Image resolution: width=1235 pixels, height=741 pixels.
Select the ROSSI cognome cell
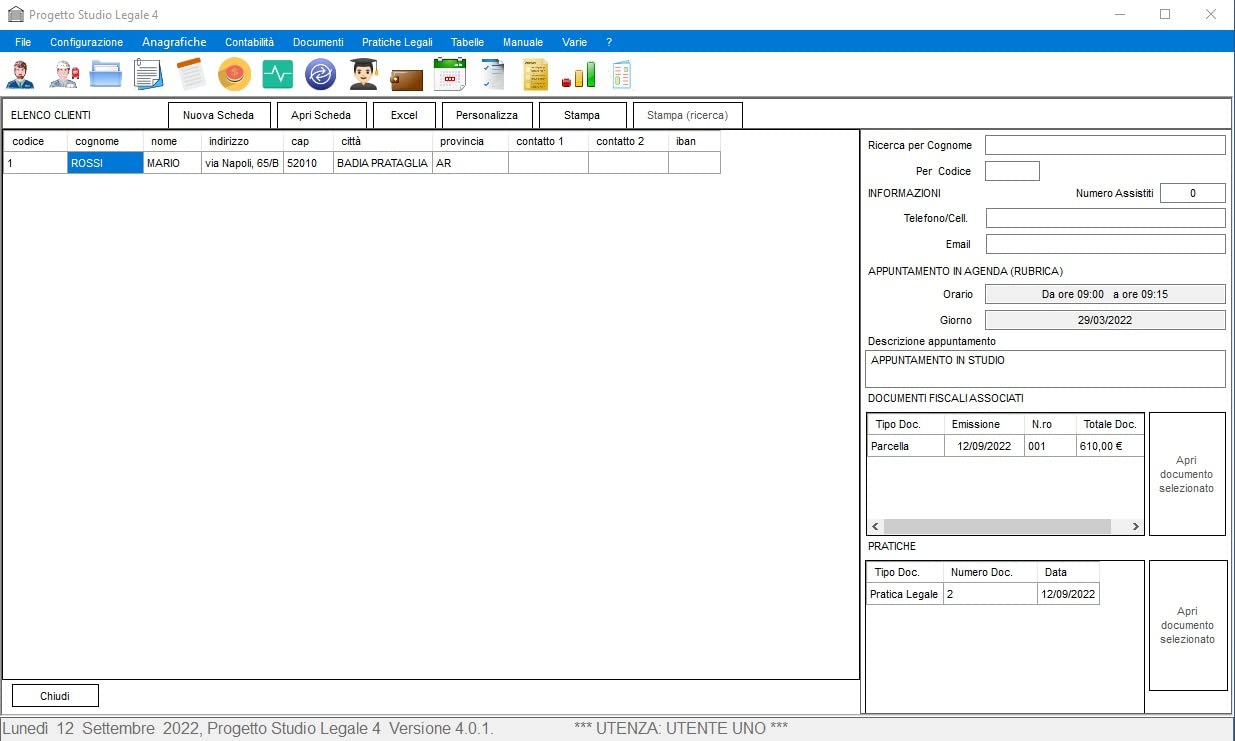[105, 163]
